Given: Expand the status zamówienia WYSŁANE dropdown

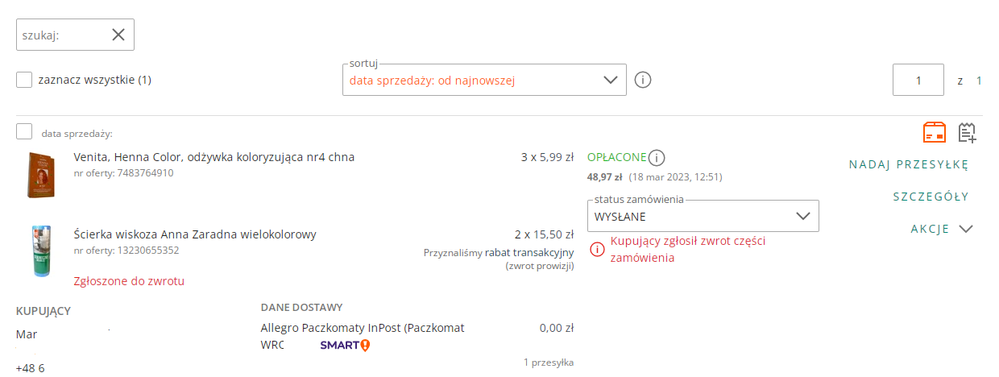Looking at the screenshot, I should tap(703, 217).
